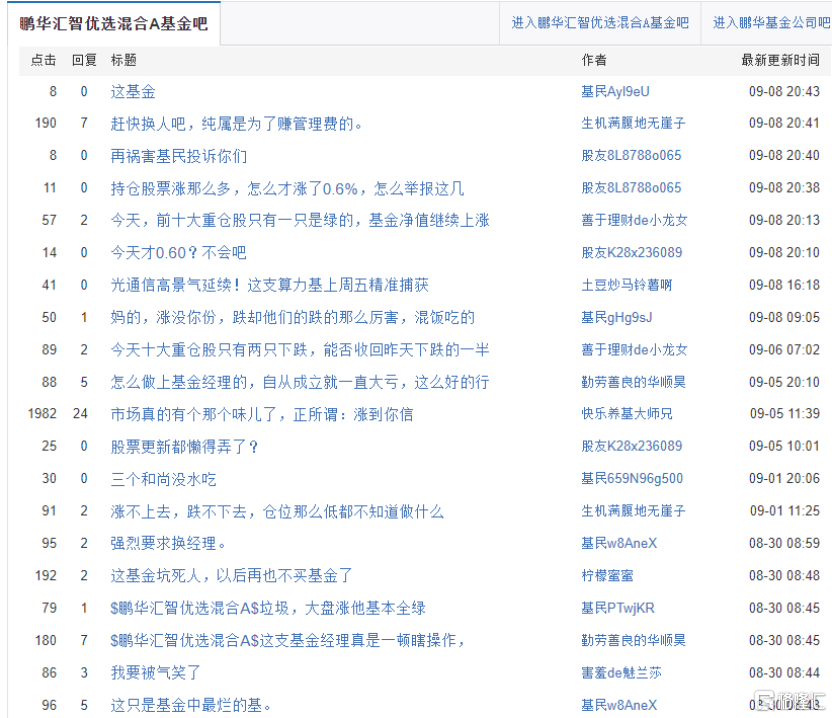View author 基民w8AneX on 最烂的基 row

[619, 705]
